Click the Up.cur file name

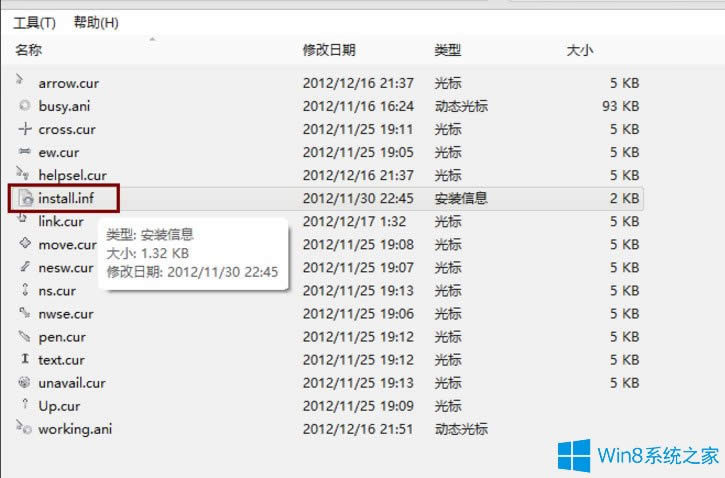click(x=61, y=406)
